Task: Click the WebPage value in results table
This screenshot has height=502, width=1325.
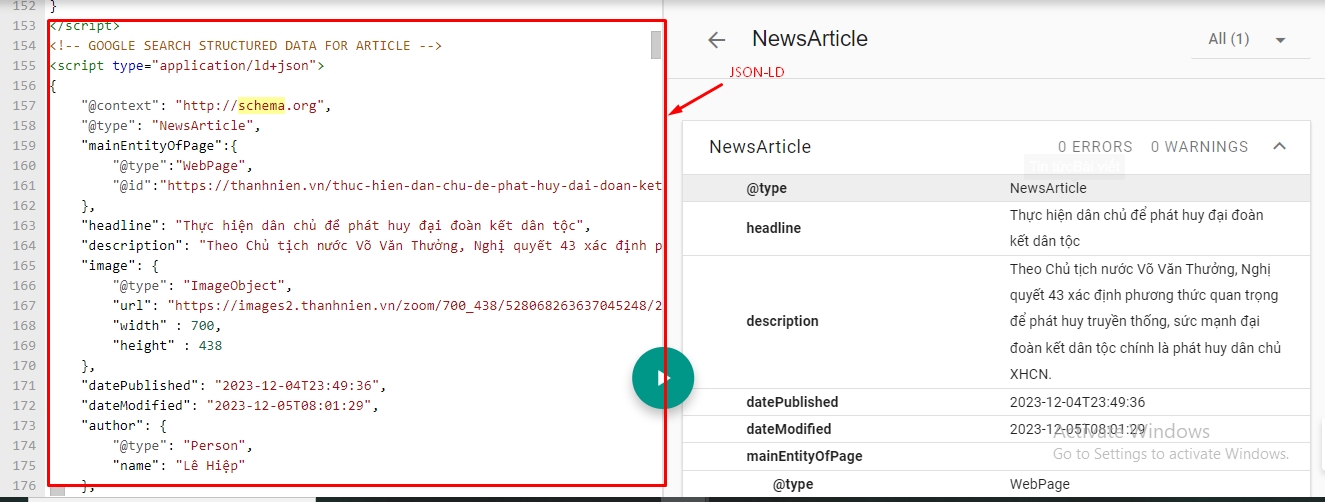Action: [x=1039, y=484]
